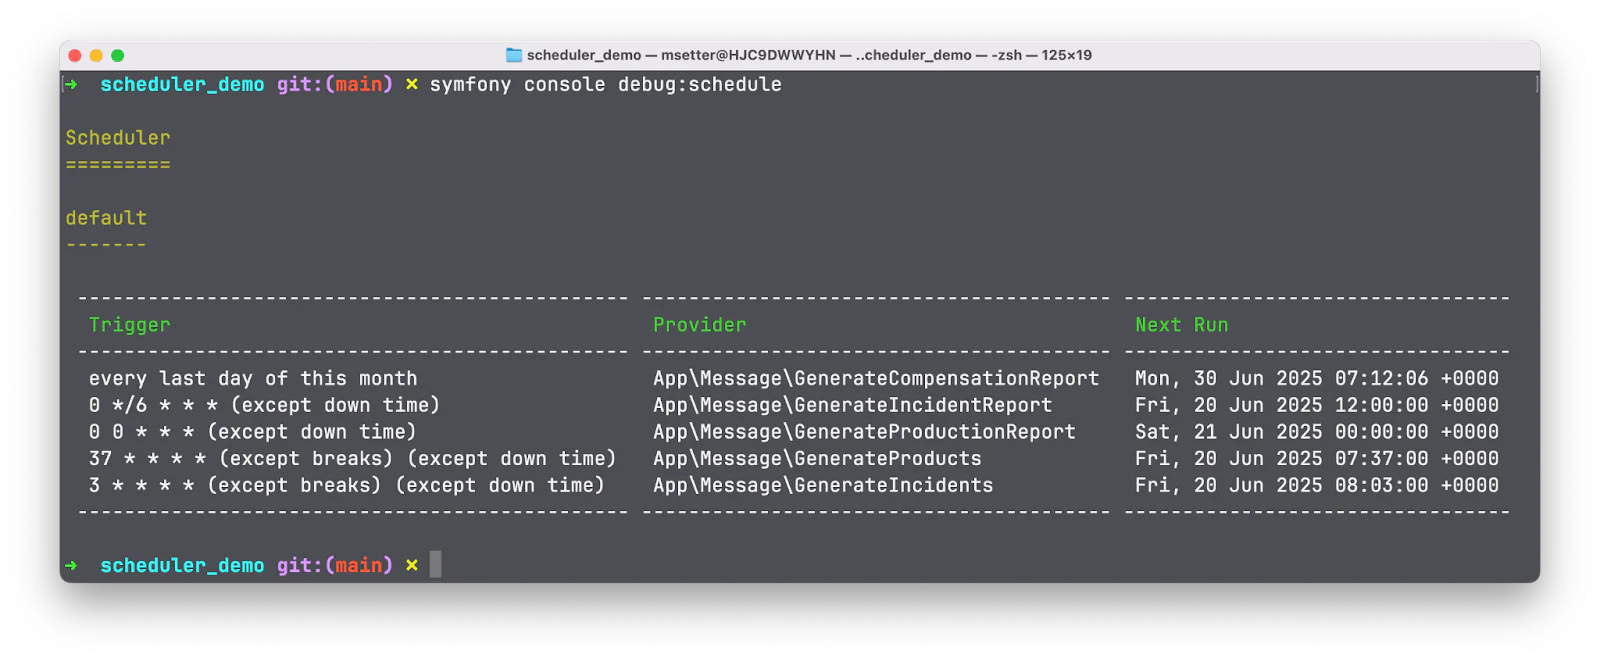Viewport: 1600px width, 662px height.
Task: Click the every last day trigger text
Action: [251, 378]
